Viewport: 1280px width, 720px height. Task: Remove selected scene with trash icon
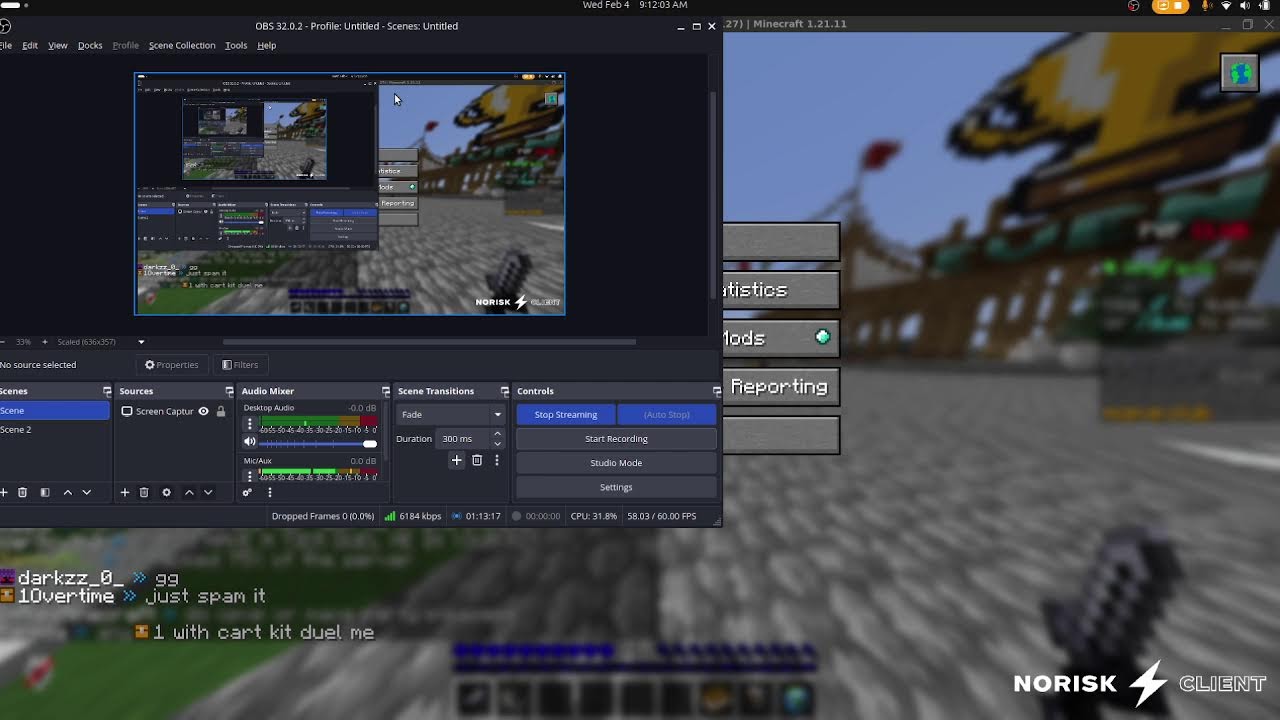pos(22,492)
